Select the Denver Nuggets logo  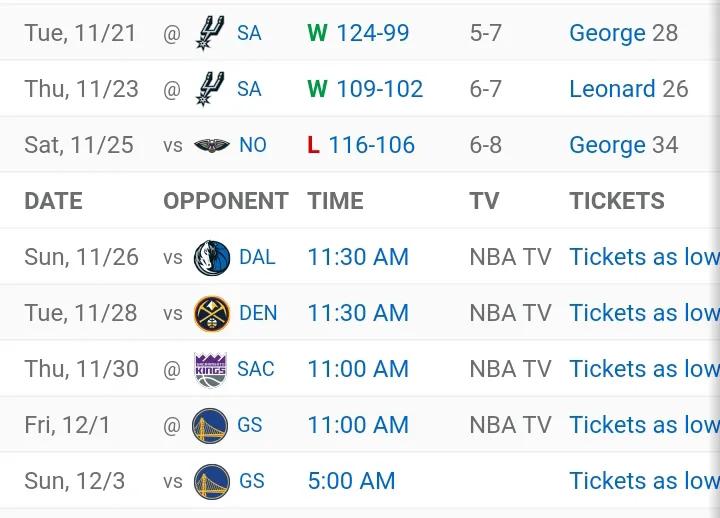[x=212, y=314]
